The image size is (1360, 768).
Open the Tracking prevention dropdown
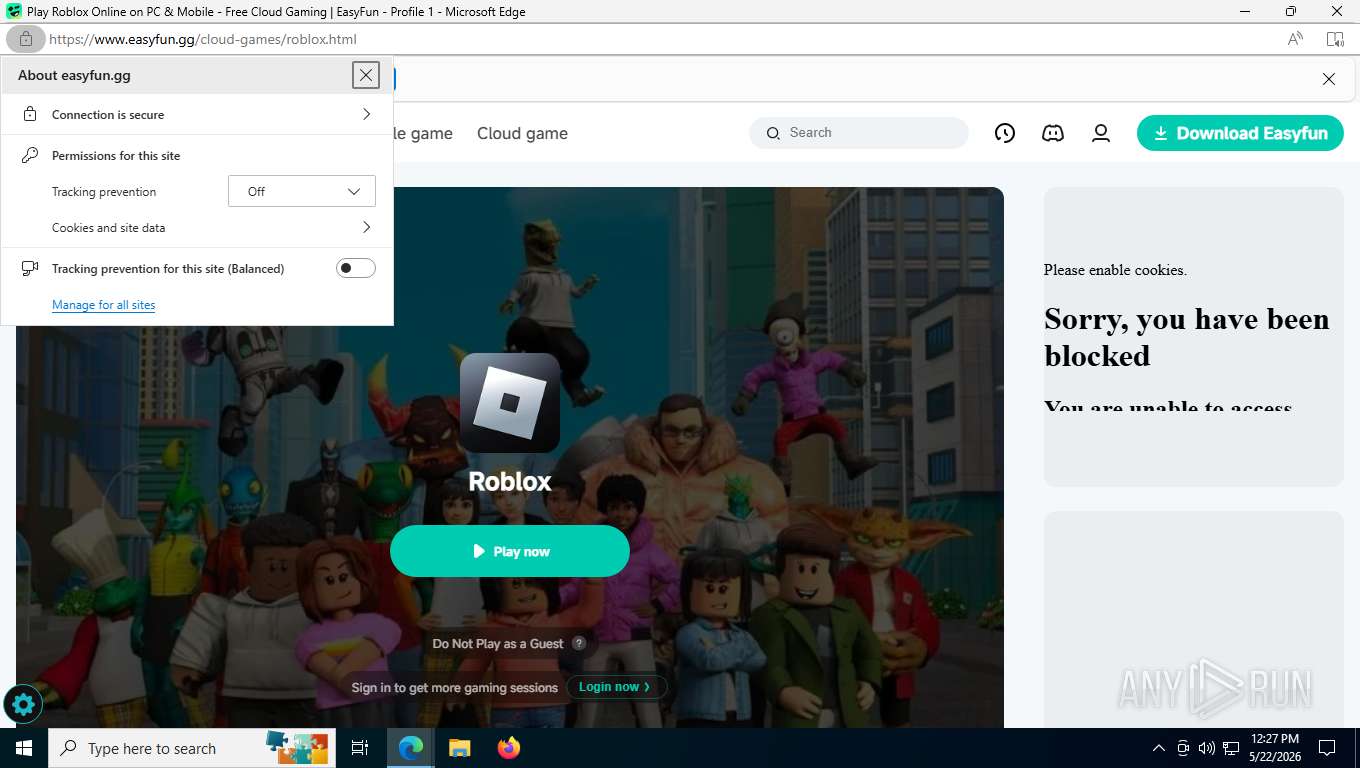click(302, 191)
